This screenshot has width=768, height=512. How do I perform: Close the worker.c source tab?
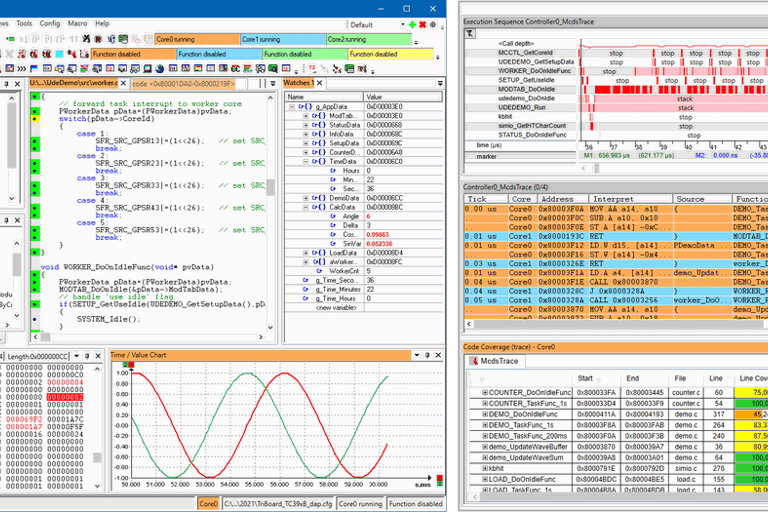coord(125,82)
